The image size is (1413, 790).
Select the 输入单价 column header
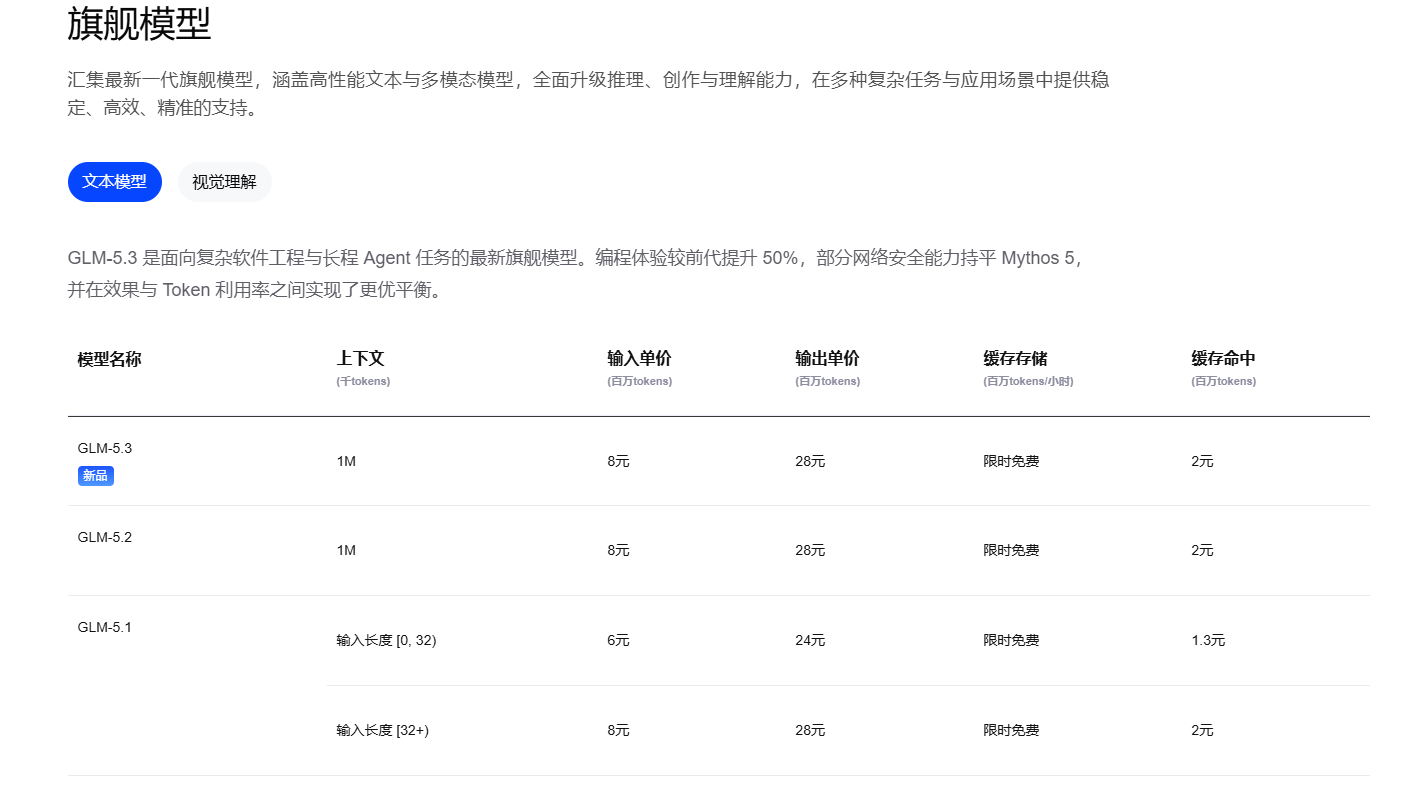pos(639,359)
